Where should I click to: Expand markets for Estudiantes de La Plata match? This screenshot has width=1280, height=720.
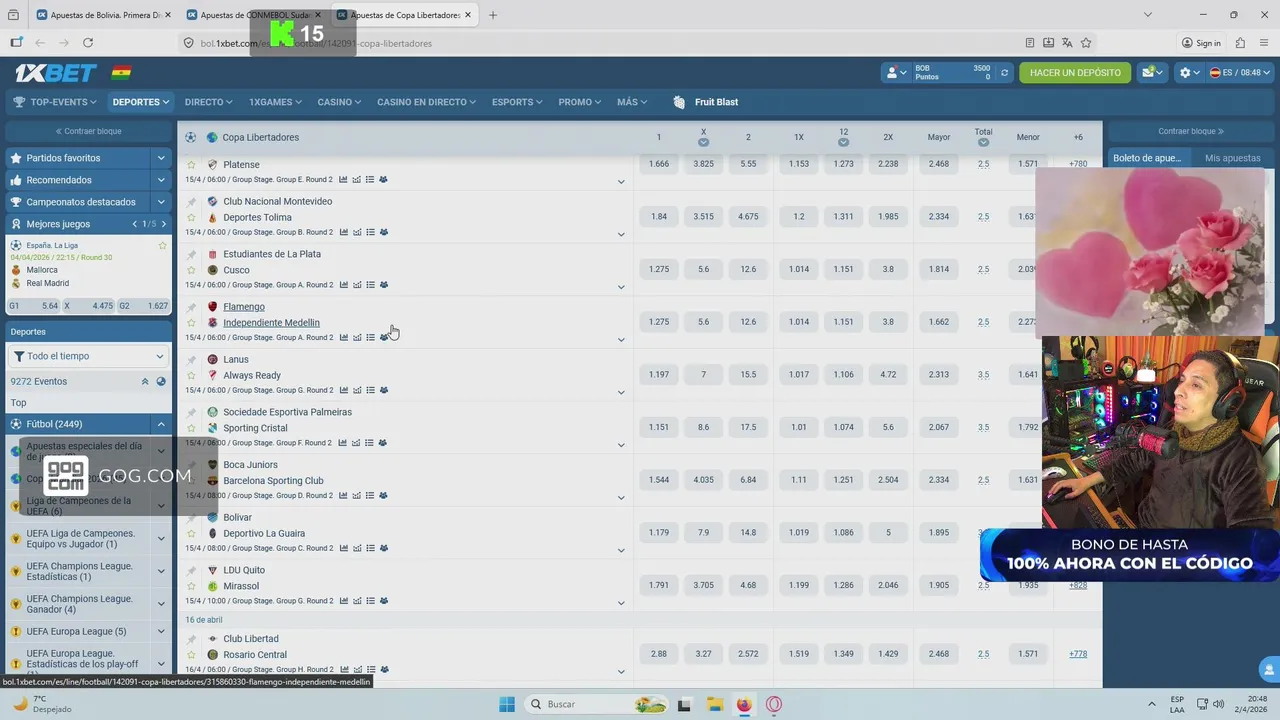tap(621, 287)
